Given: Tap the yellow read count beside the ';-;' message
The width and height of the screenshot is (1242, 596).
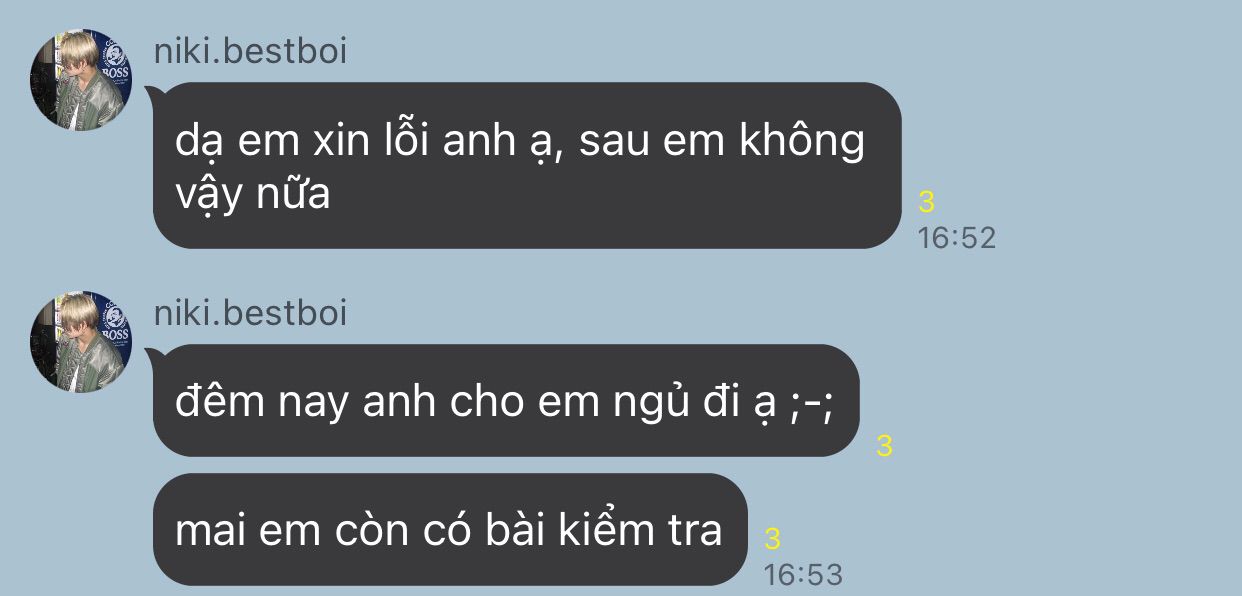Looking at the screenshot, I should [884, 446].
